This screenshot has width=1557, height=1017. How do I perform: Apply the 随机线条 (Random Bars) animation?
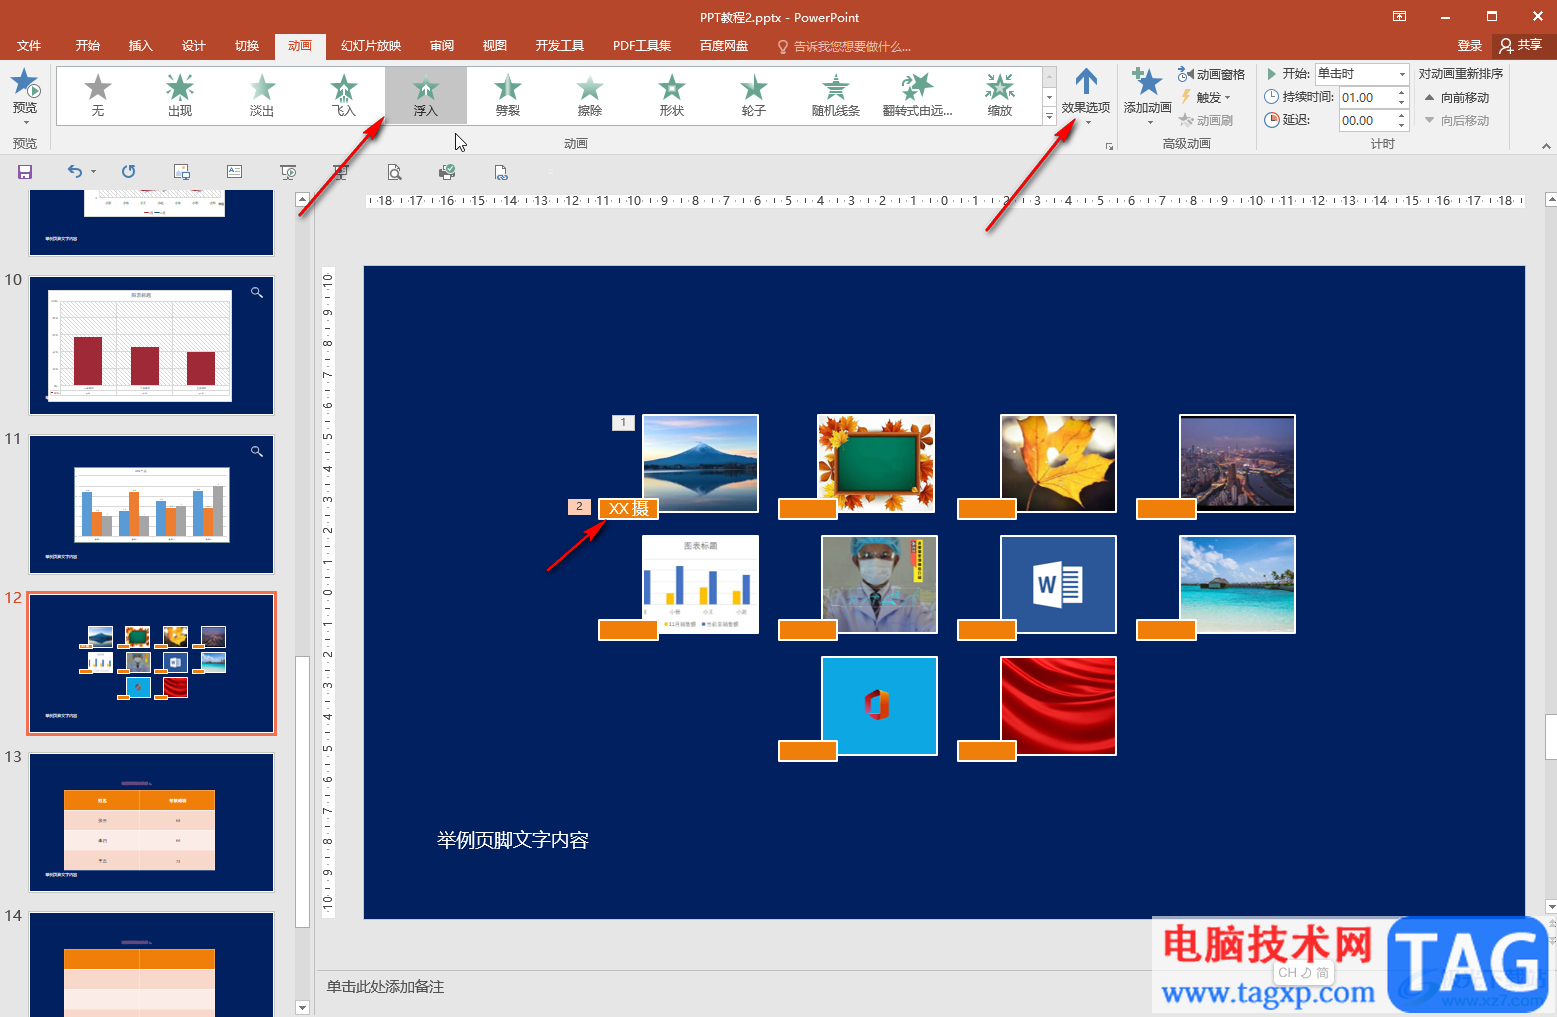click(836, 96)
